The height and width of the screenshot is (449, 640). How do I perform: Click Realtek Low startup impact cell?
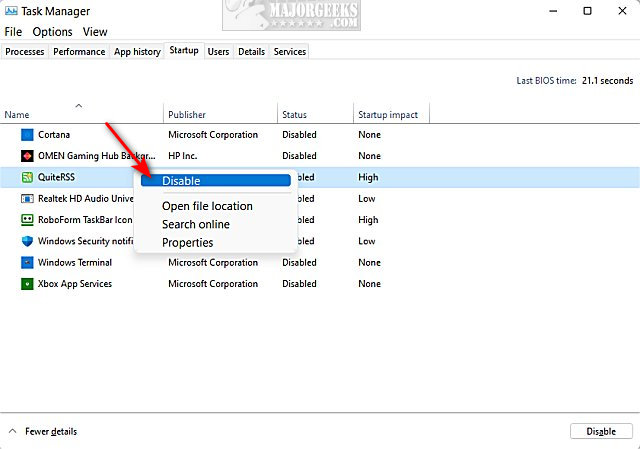point(367,199)
